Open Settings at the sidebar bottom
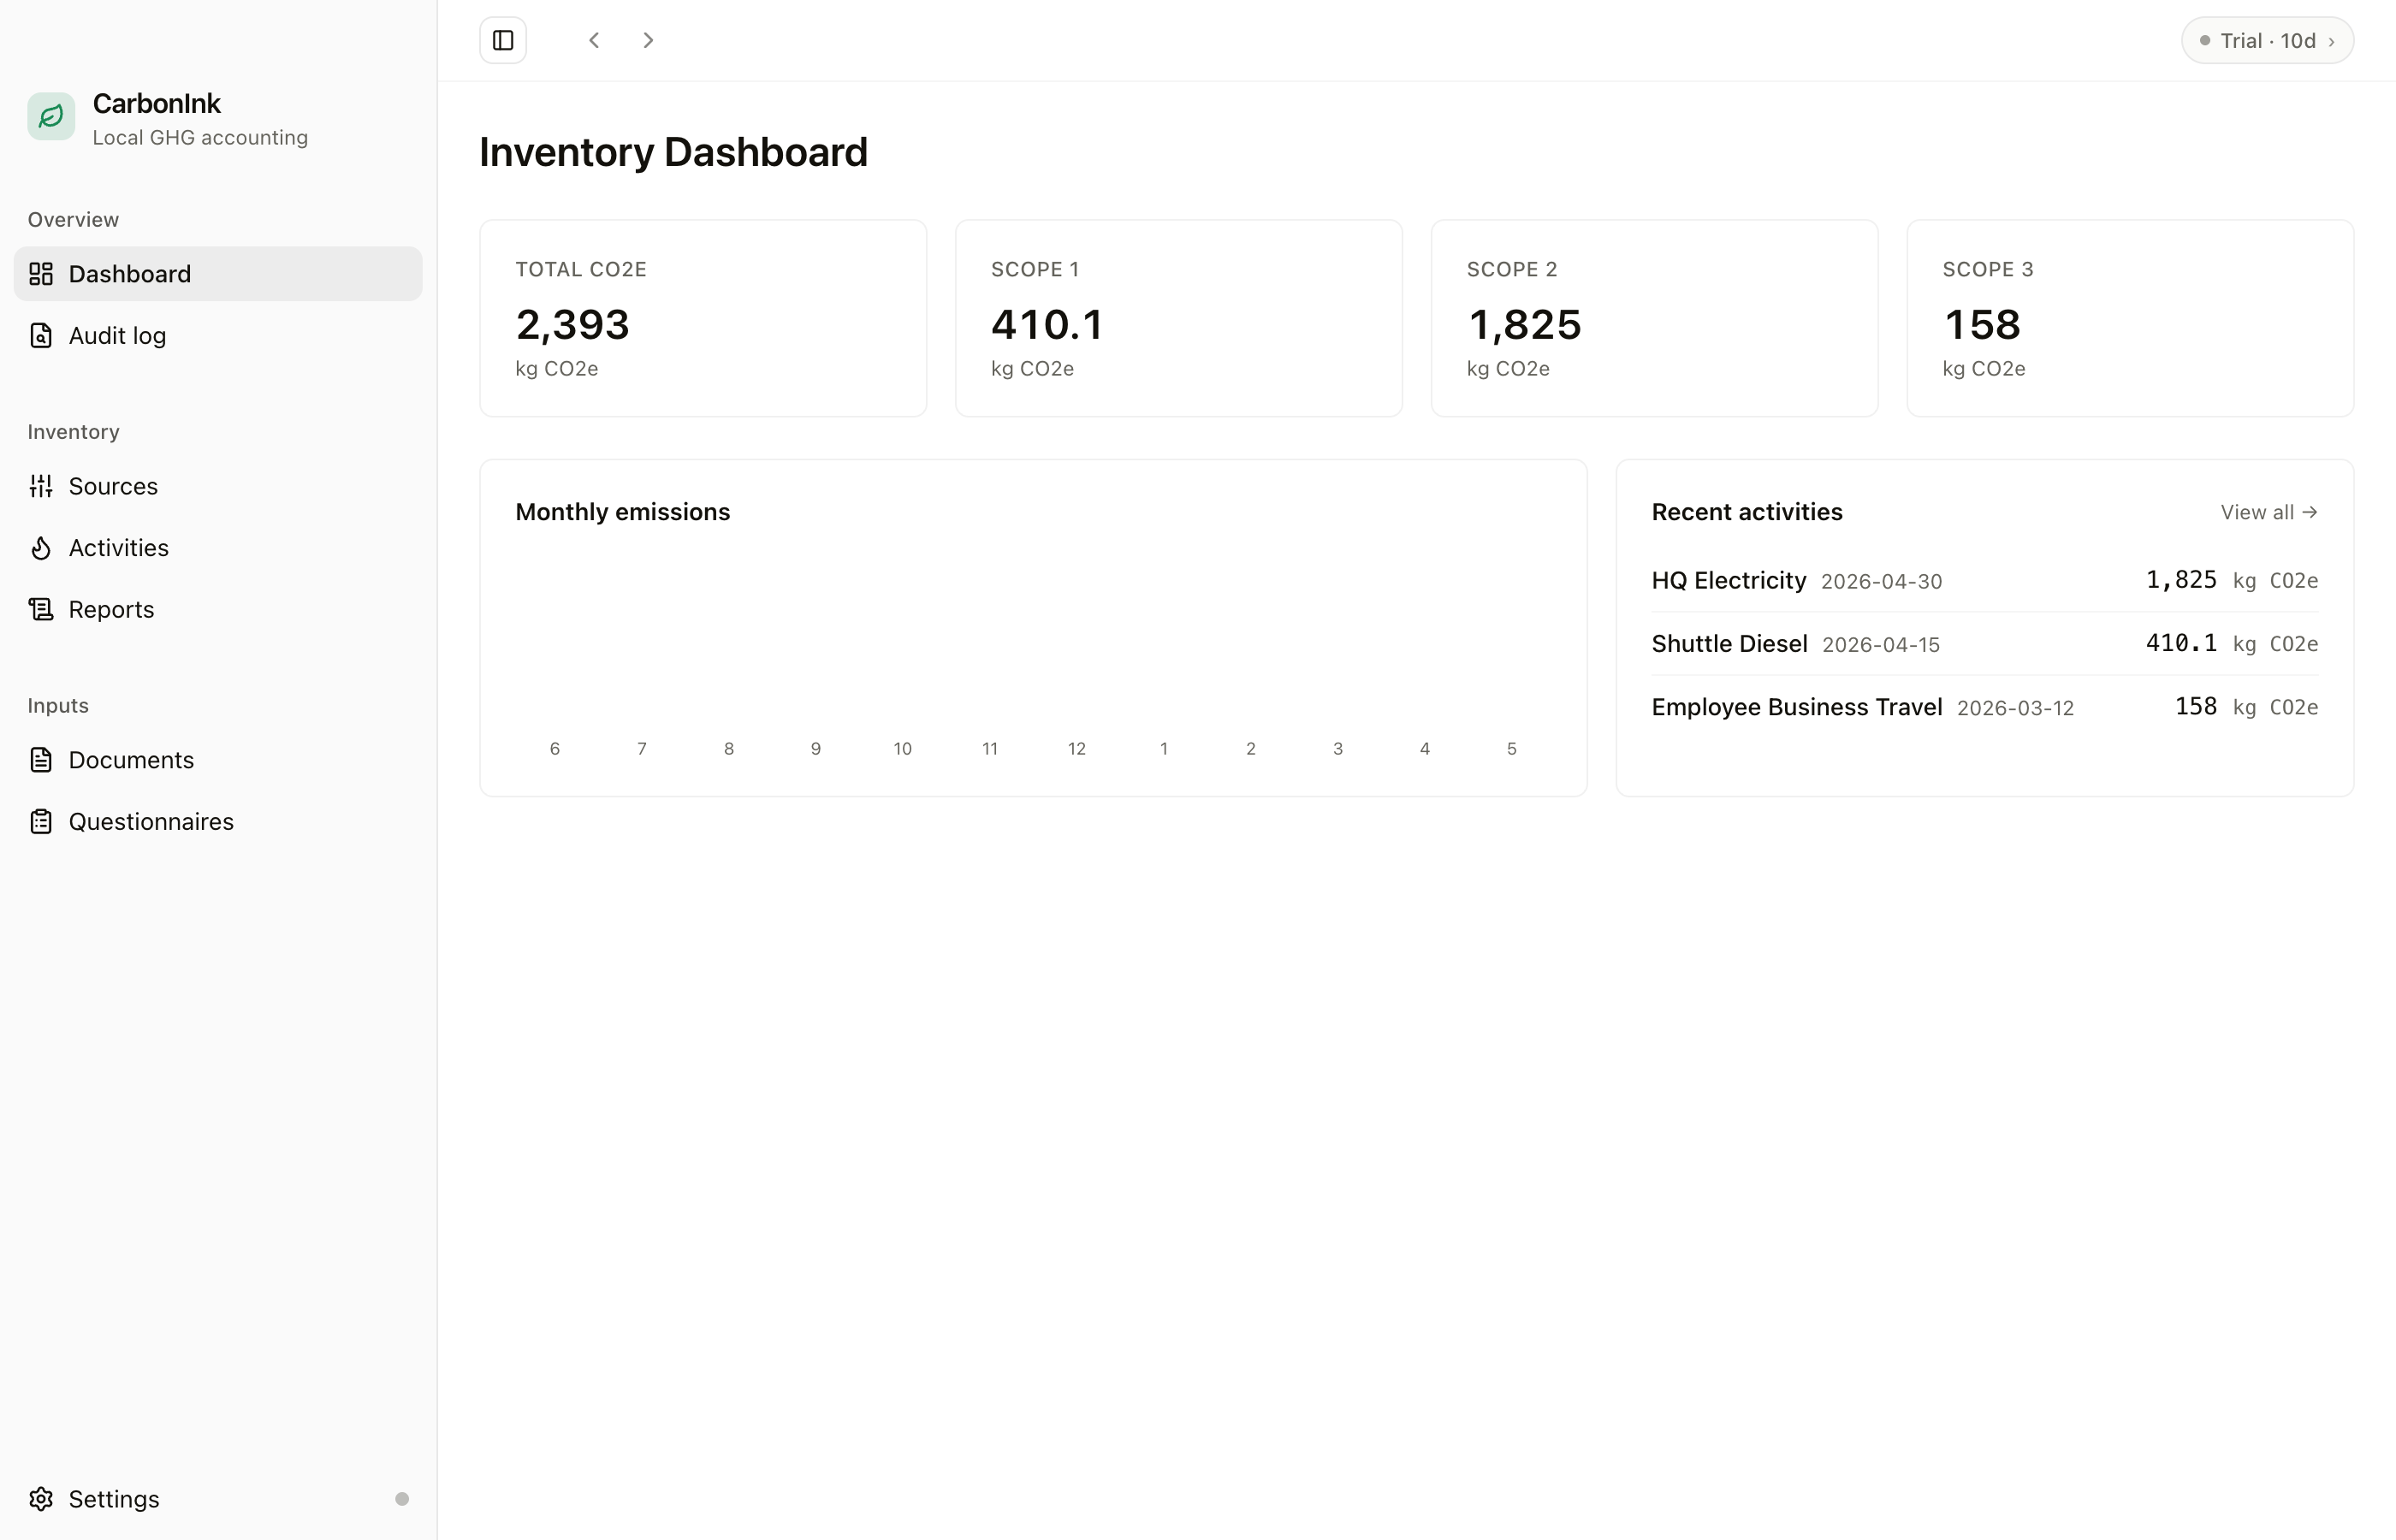Image resolution: width=2396 pixels, height=1540 pixels. coord(218,1499)
